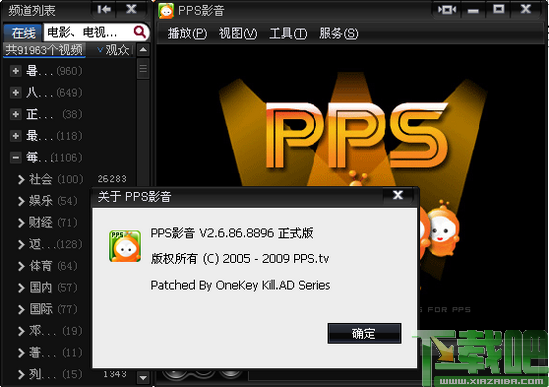Click the PPS mascot icon in the about dialog
The width and height of the screenshot is (549, 387).
125,246
